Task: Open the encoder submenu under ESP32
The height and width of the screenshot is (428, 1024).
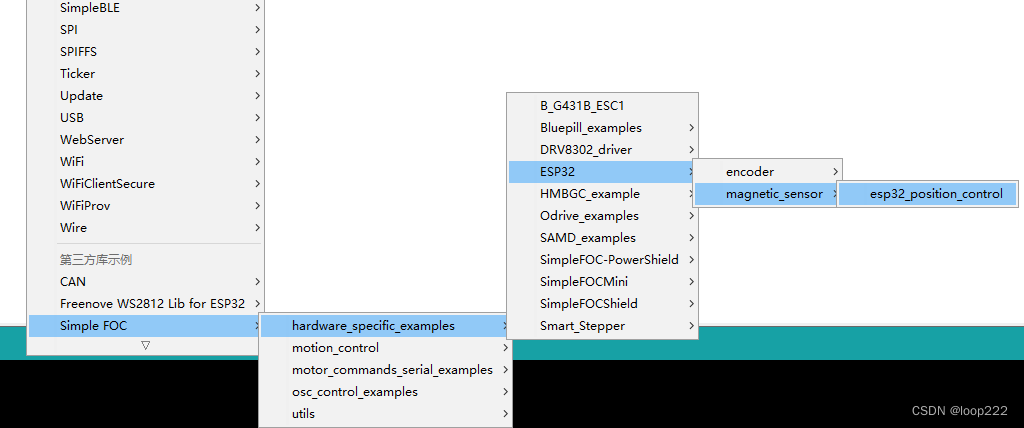Action: point(767,172)
